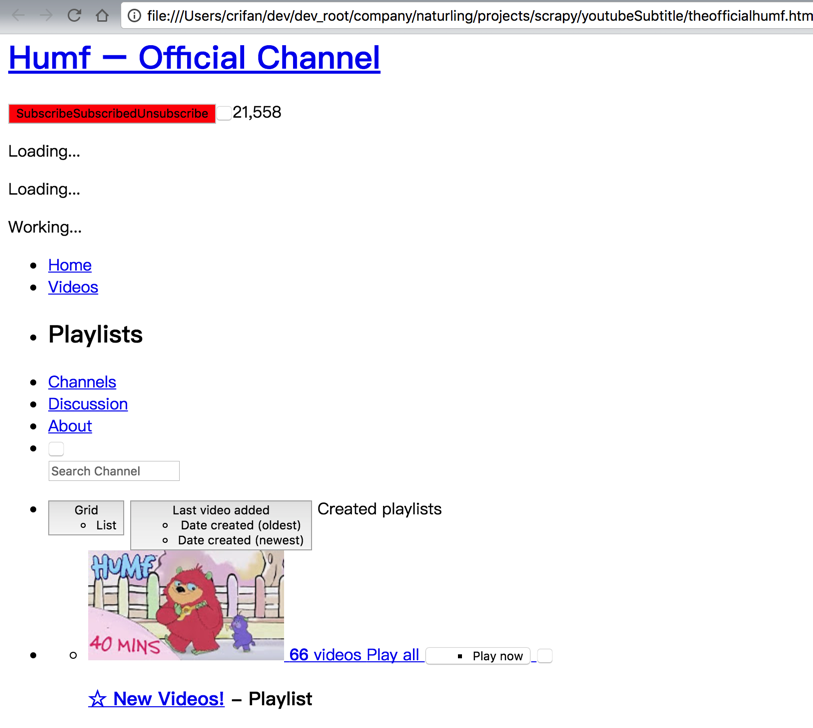Open the Discussion tab link
Image resolution: width=813 pixels, height=728 pixels.
click(x=88, y=404)
